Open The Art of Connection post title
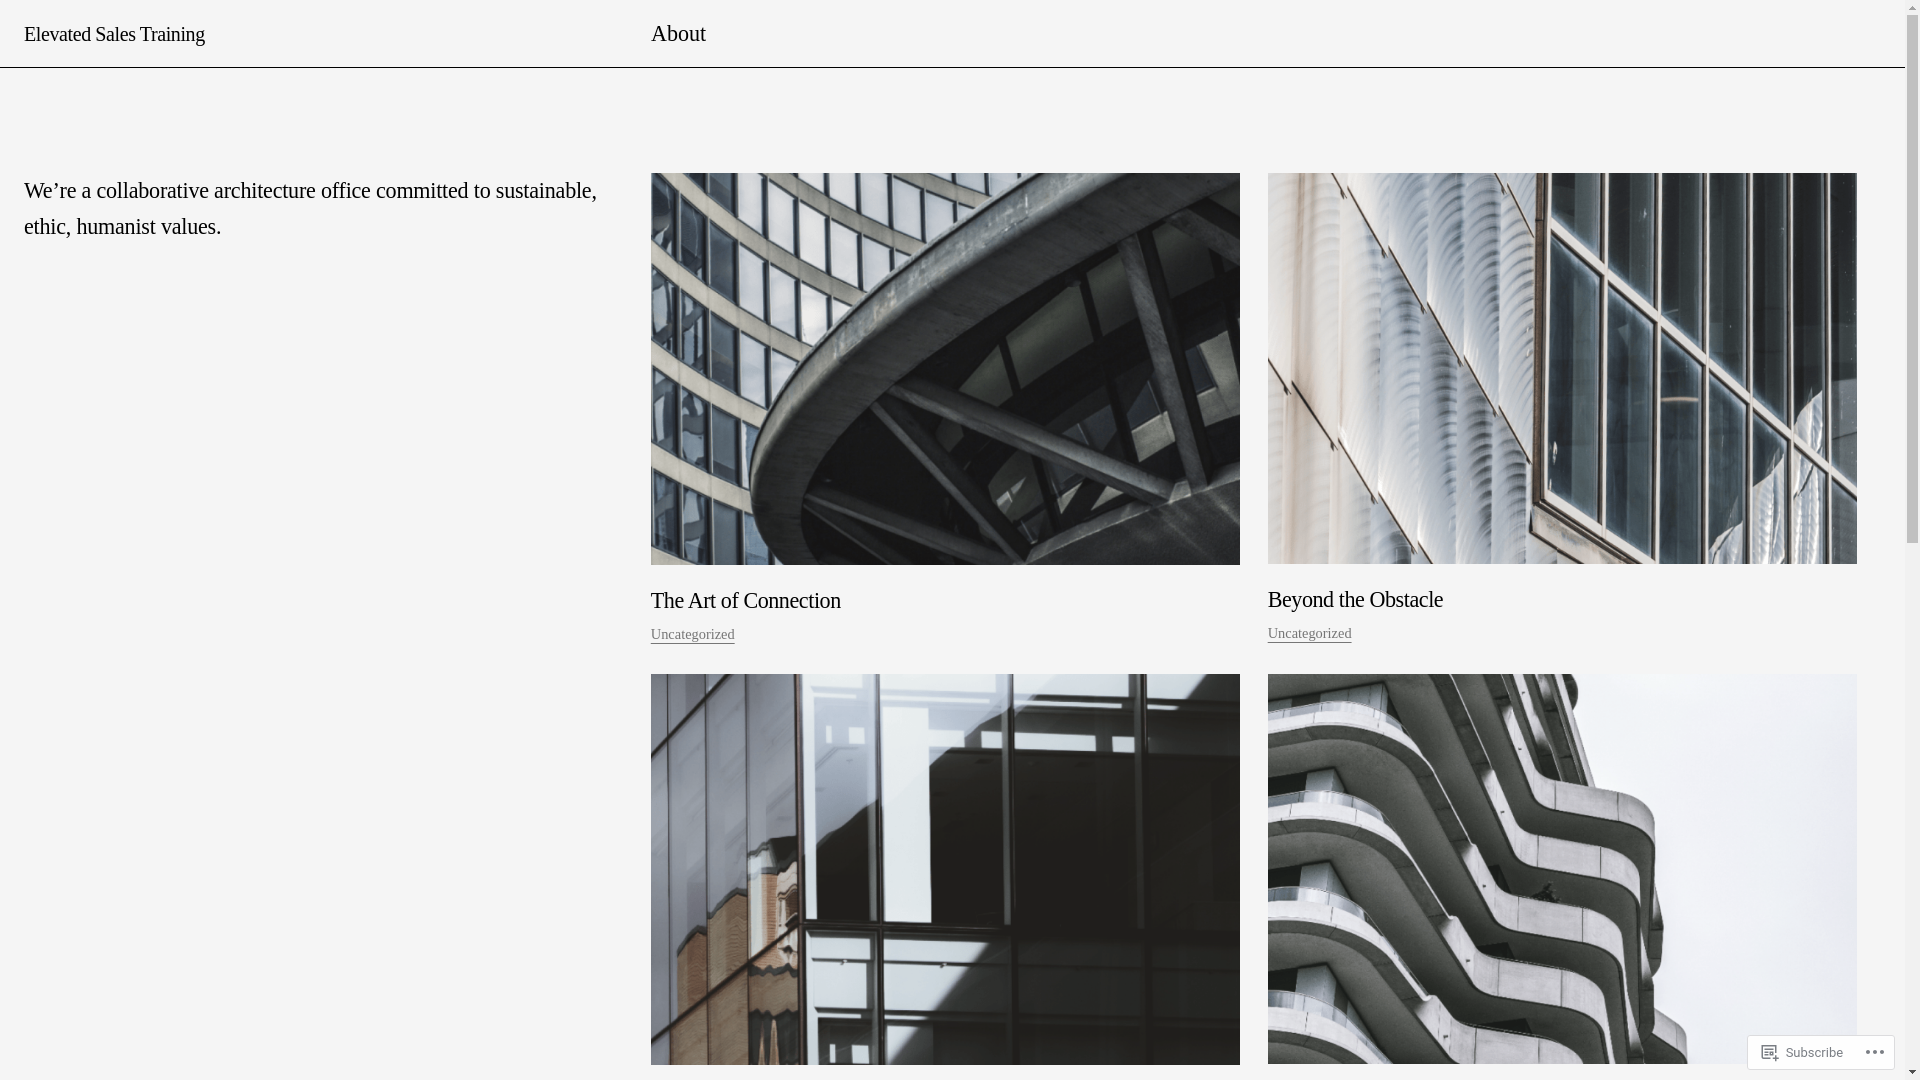 click(x=746, y=600)
